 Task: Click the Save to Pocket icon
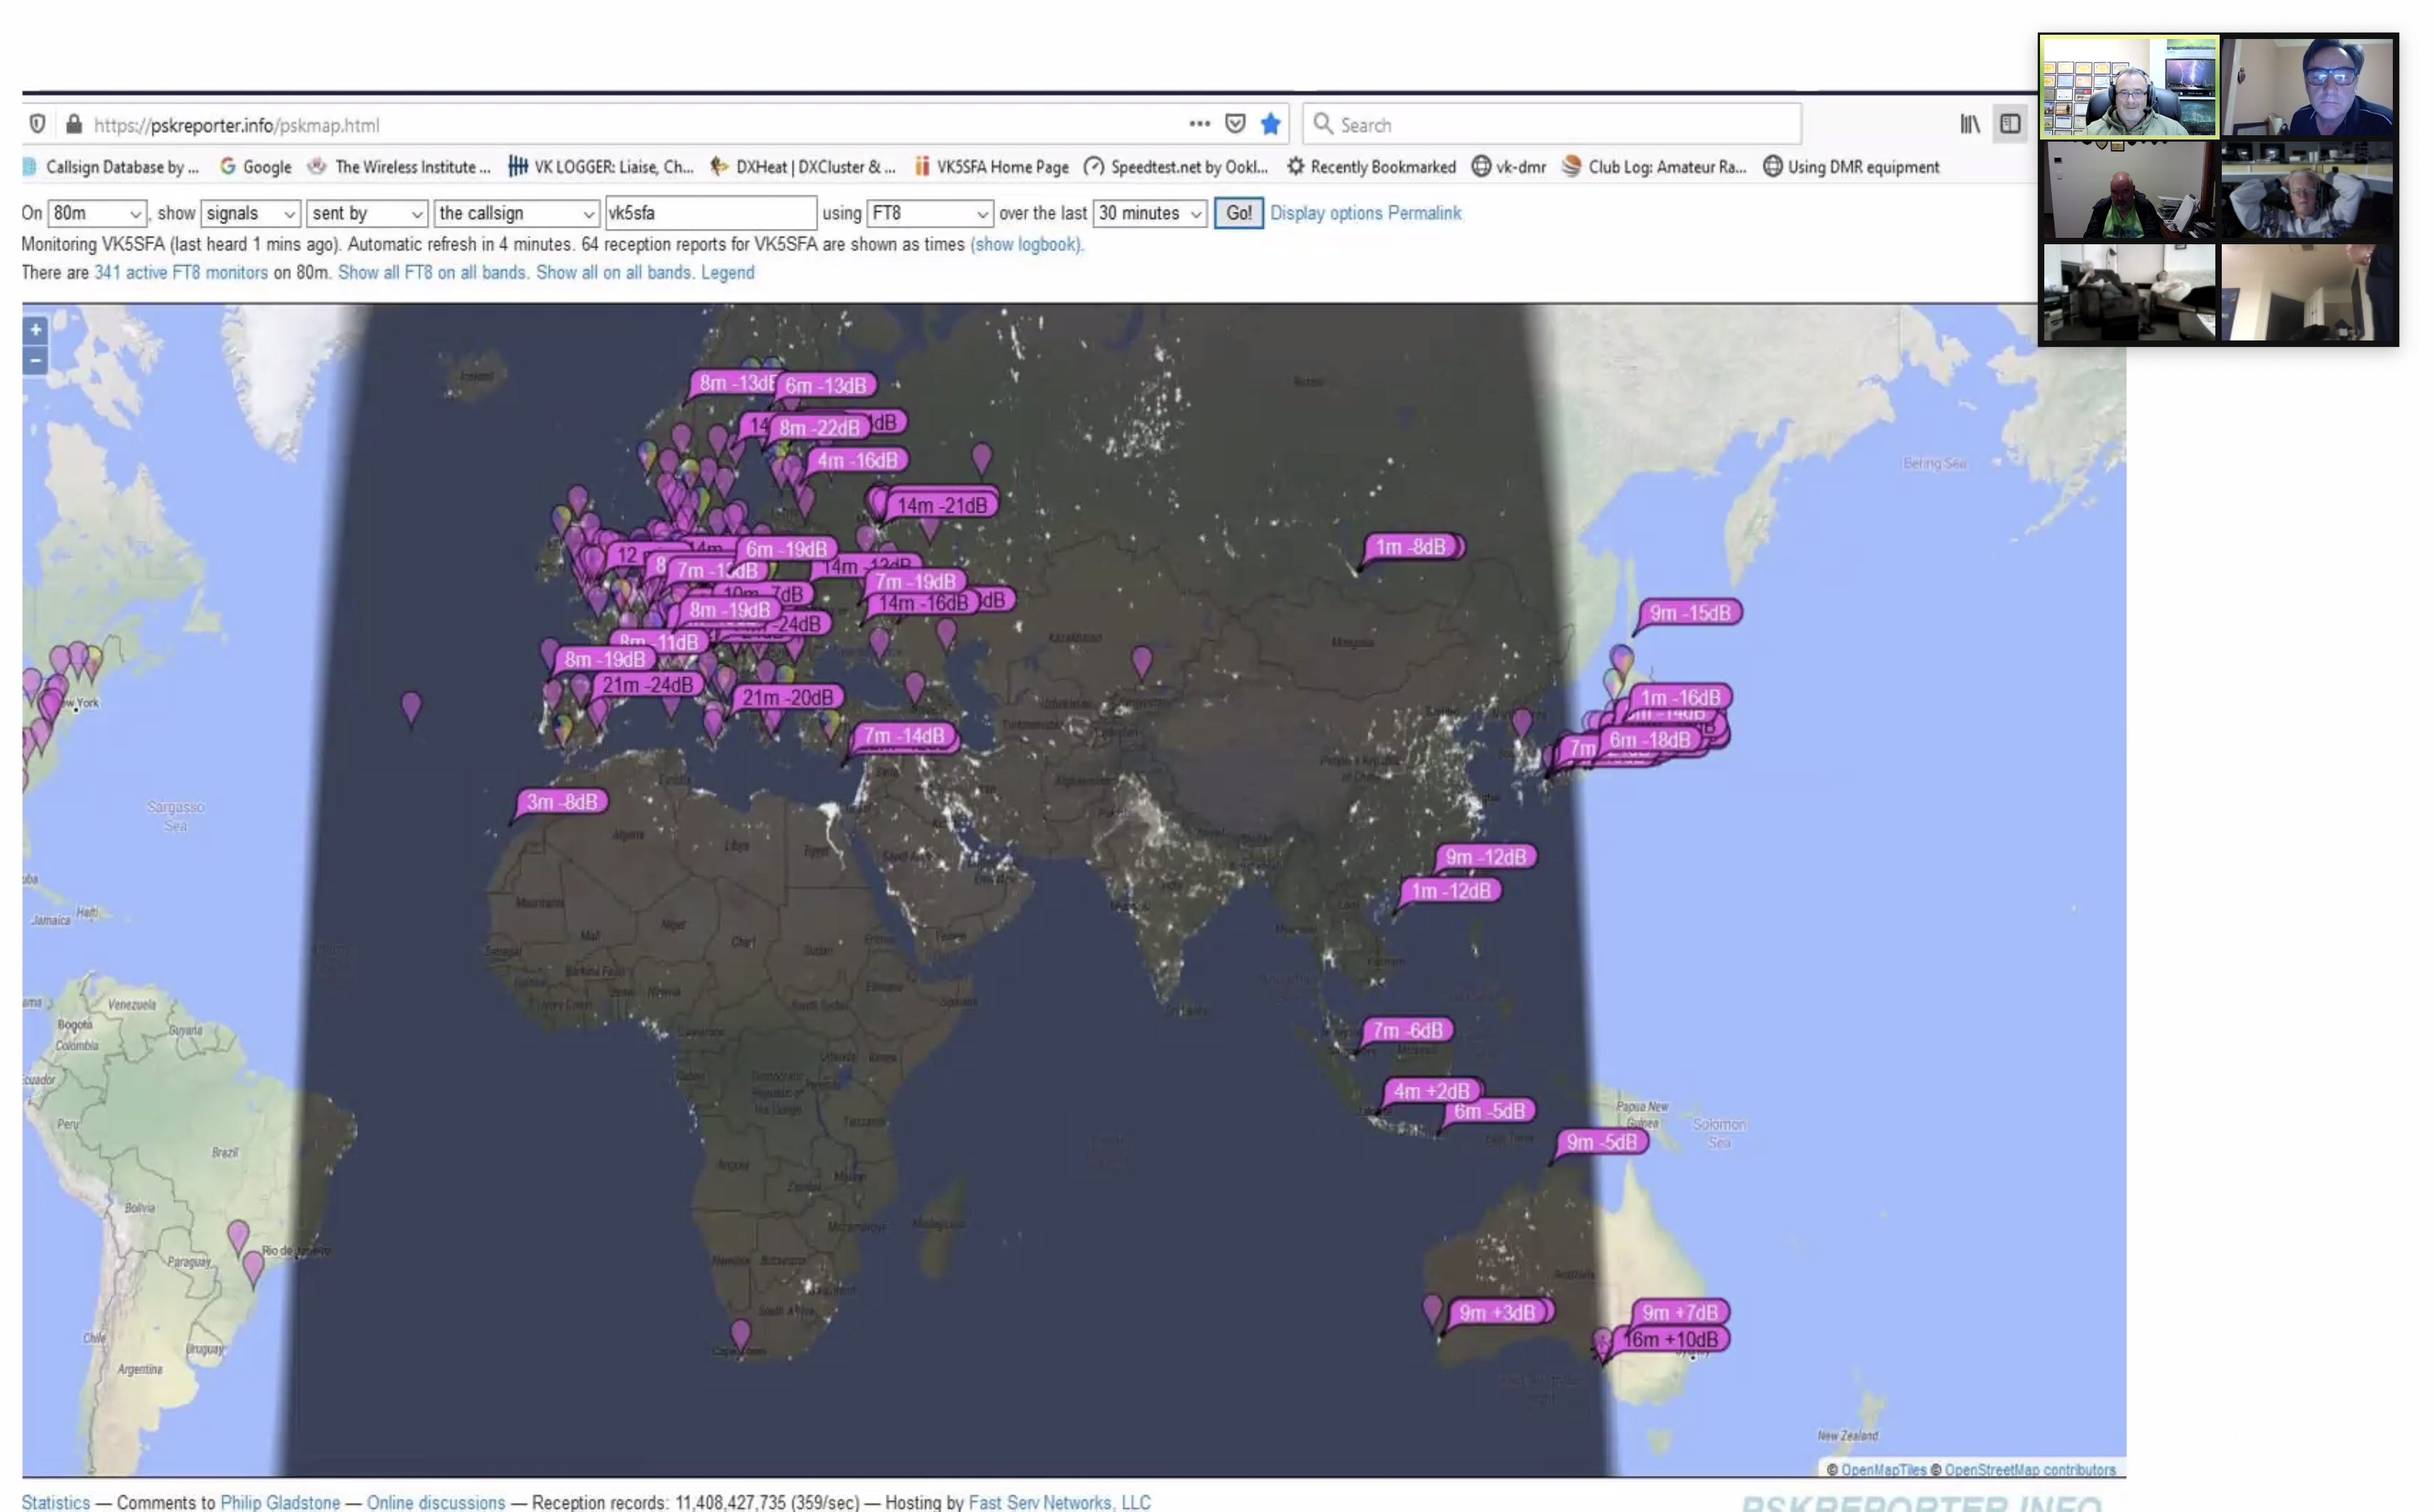click(x=1235, y=124)
